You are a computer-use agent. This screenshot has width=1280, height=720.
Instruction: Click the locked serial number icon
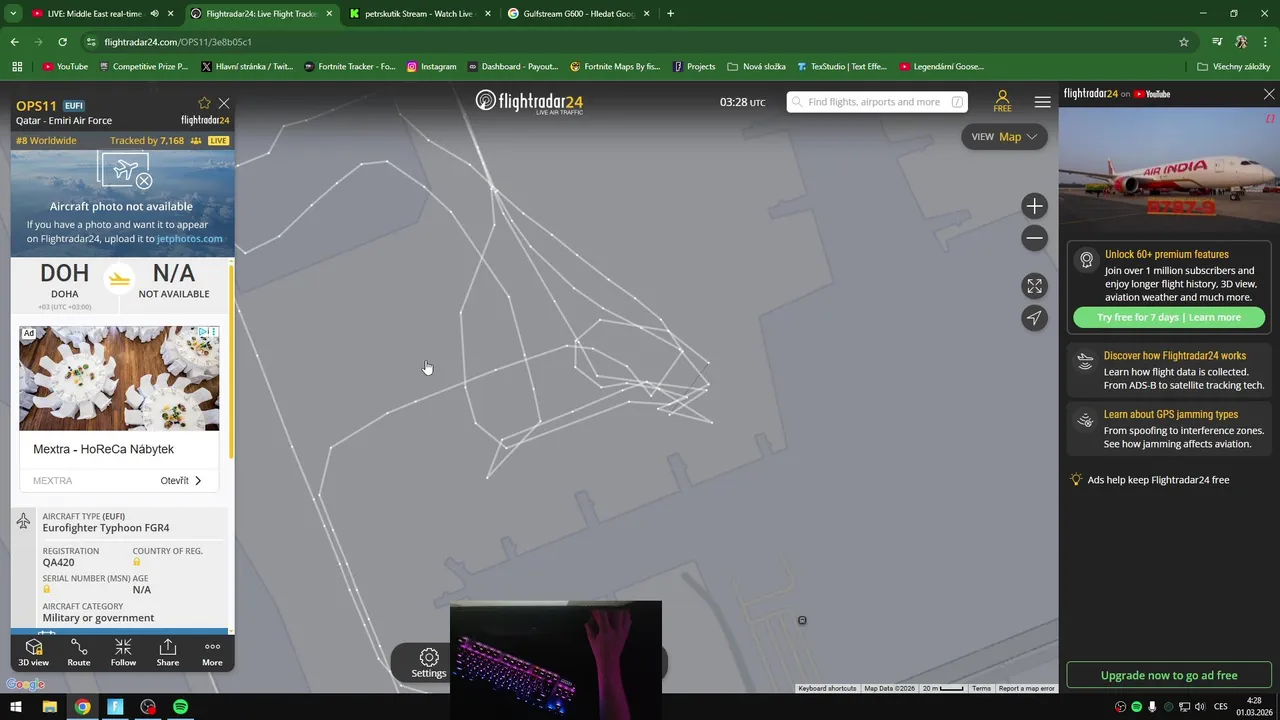[46, 589]
